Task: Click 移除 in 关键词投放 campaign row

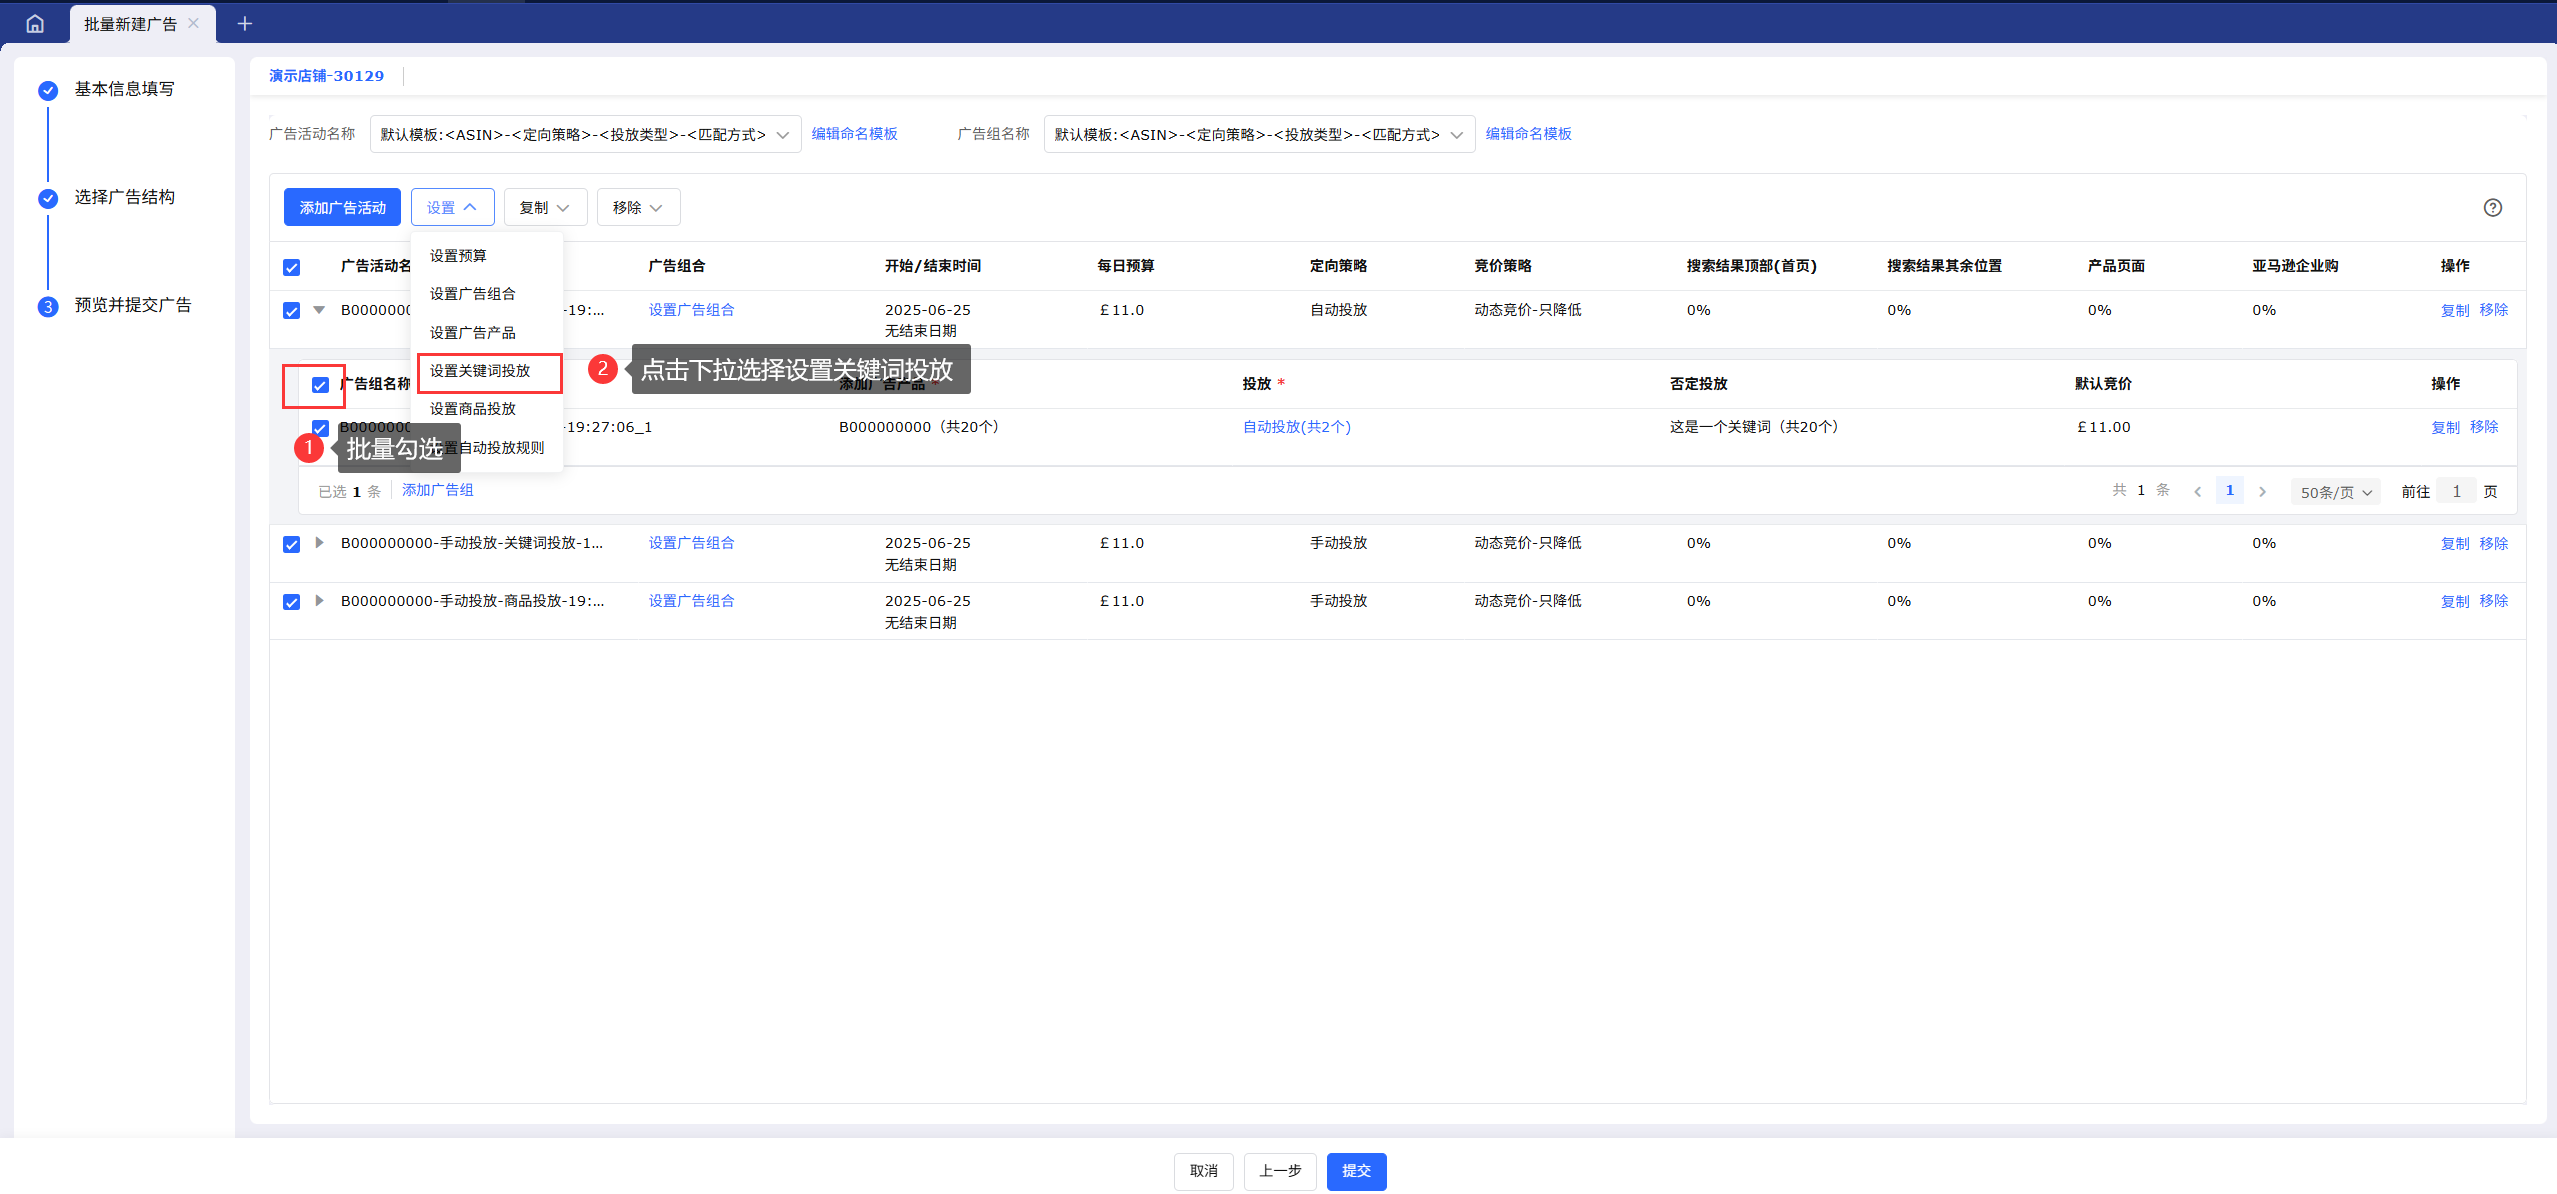Action: pos(2493,543)
